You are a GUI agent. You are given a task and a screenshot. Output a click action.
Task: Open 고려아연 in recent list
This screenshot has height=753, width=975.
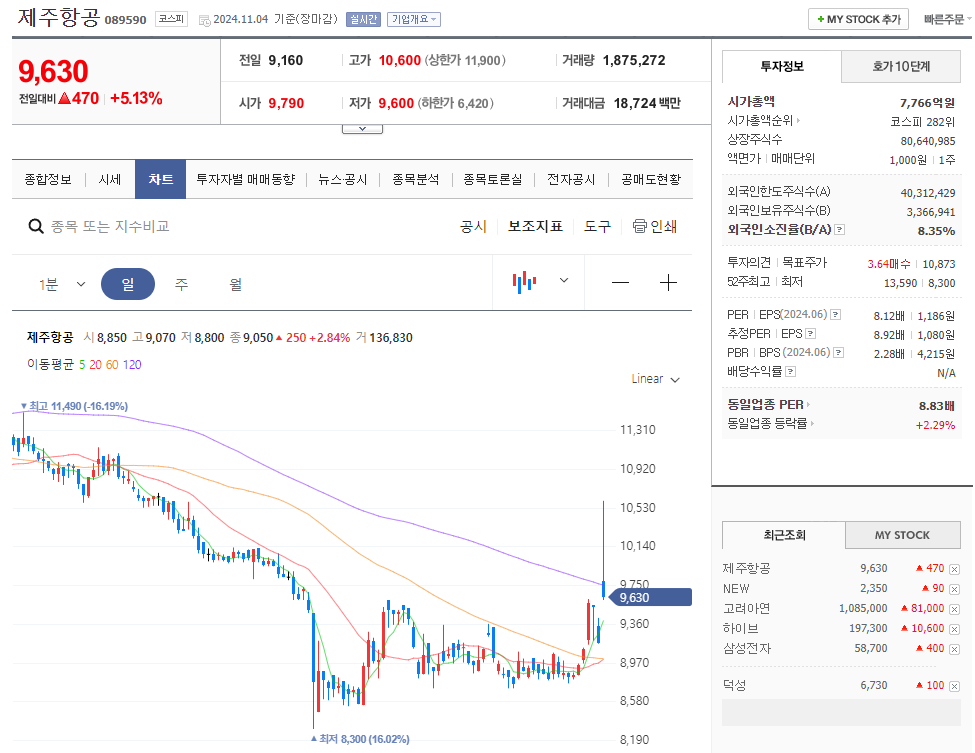tap(746, 609)
